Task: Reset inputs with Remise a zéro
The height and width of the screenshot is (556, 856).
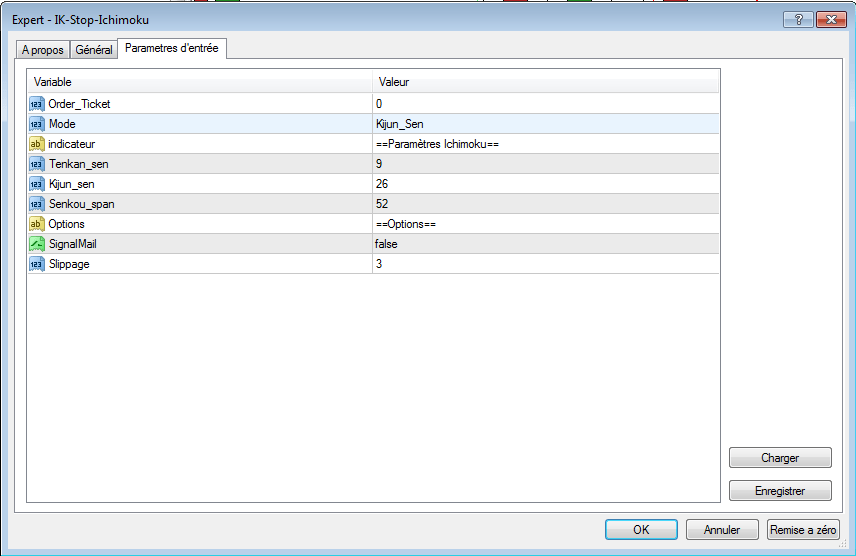Action: (803, 530)
